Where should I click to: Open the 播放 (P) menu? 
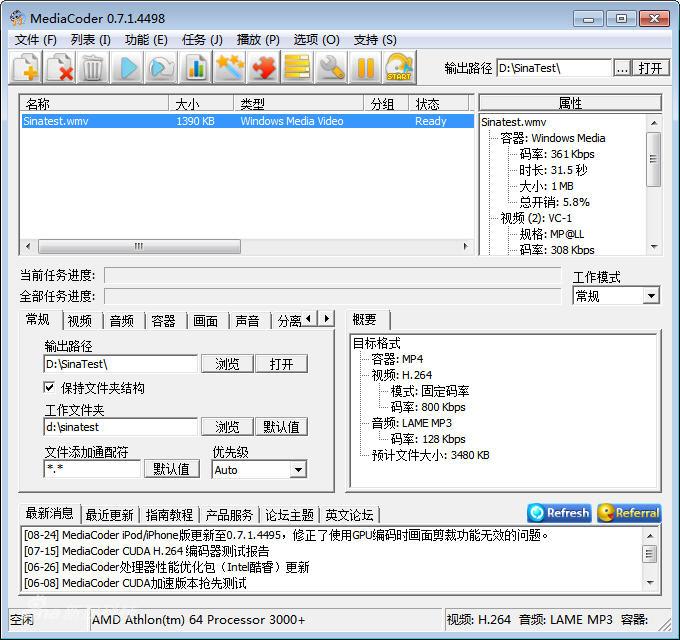point(258,40)
